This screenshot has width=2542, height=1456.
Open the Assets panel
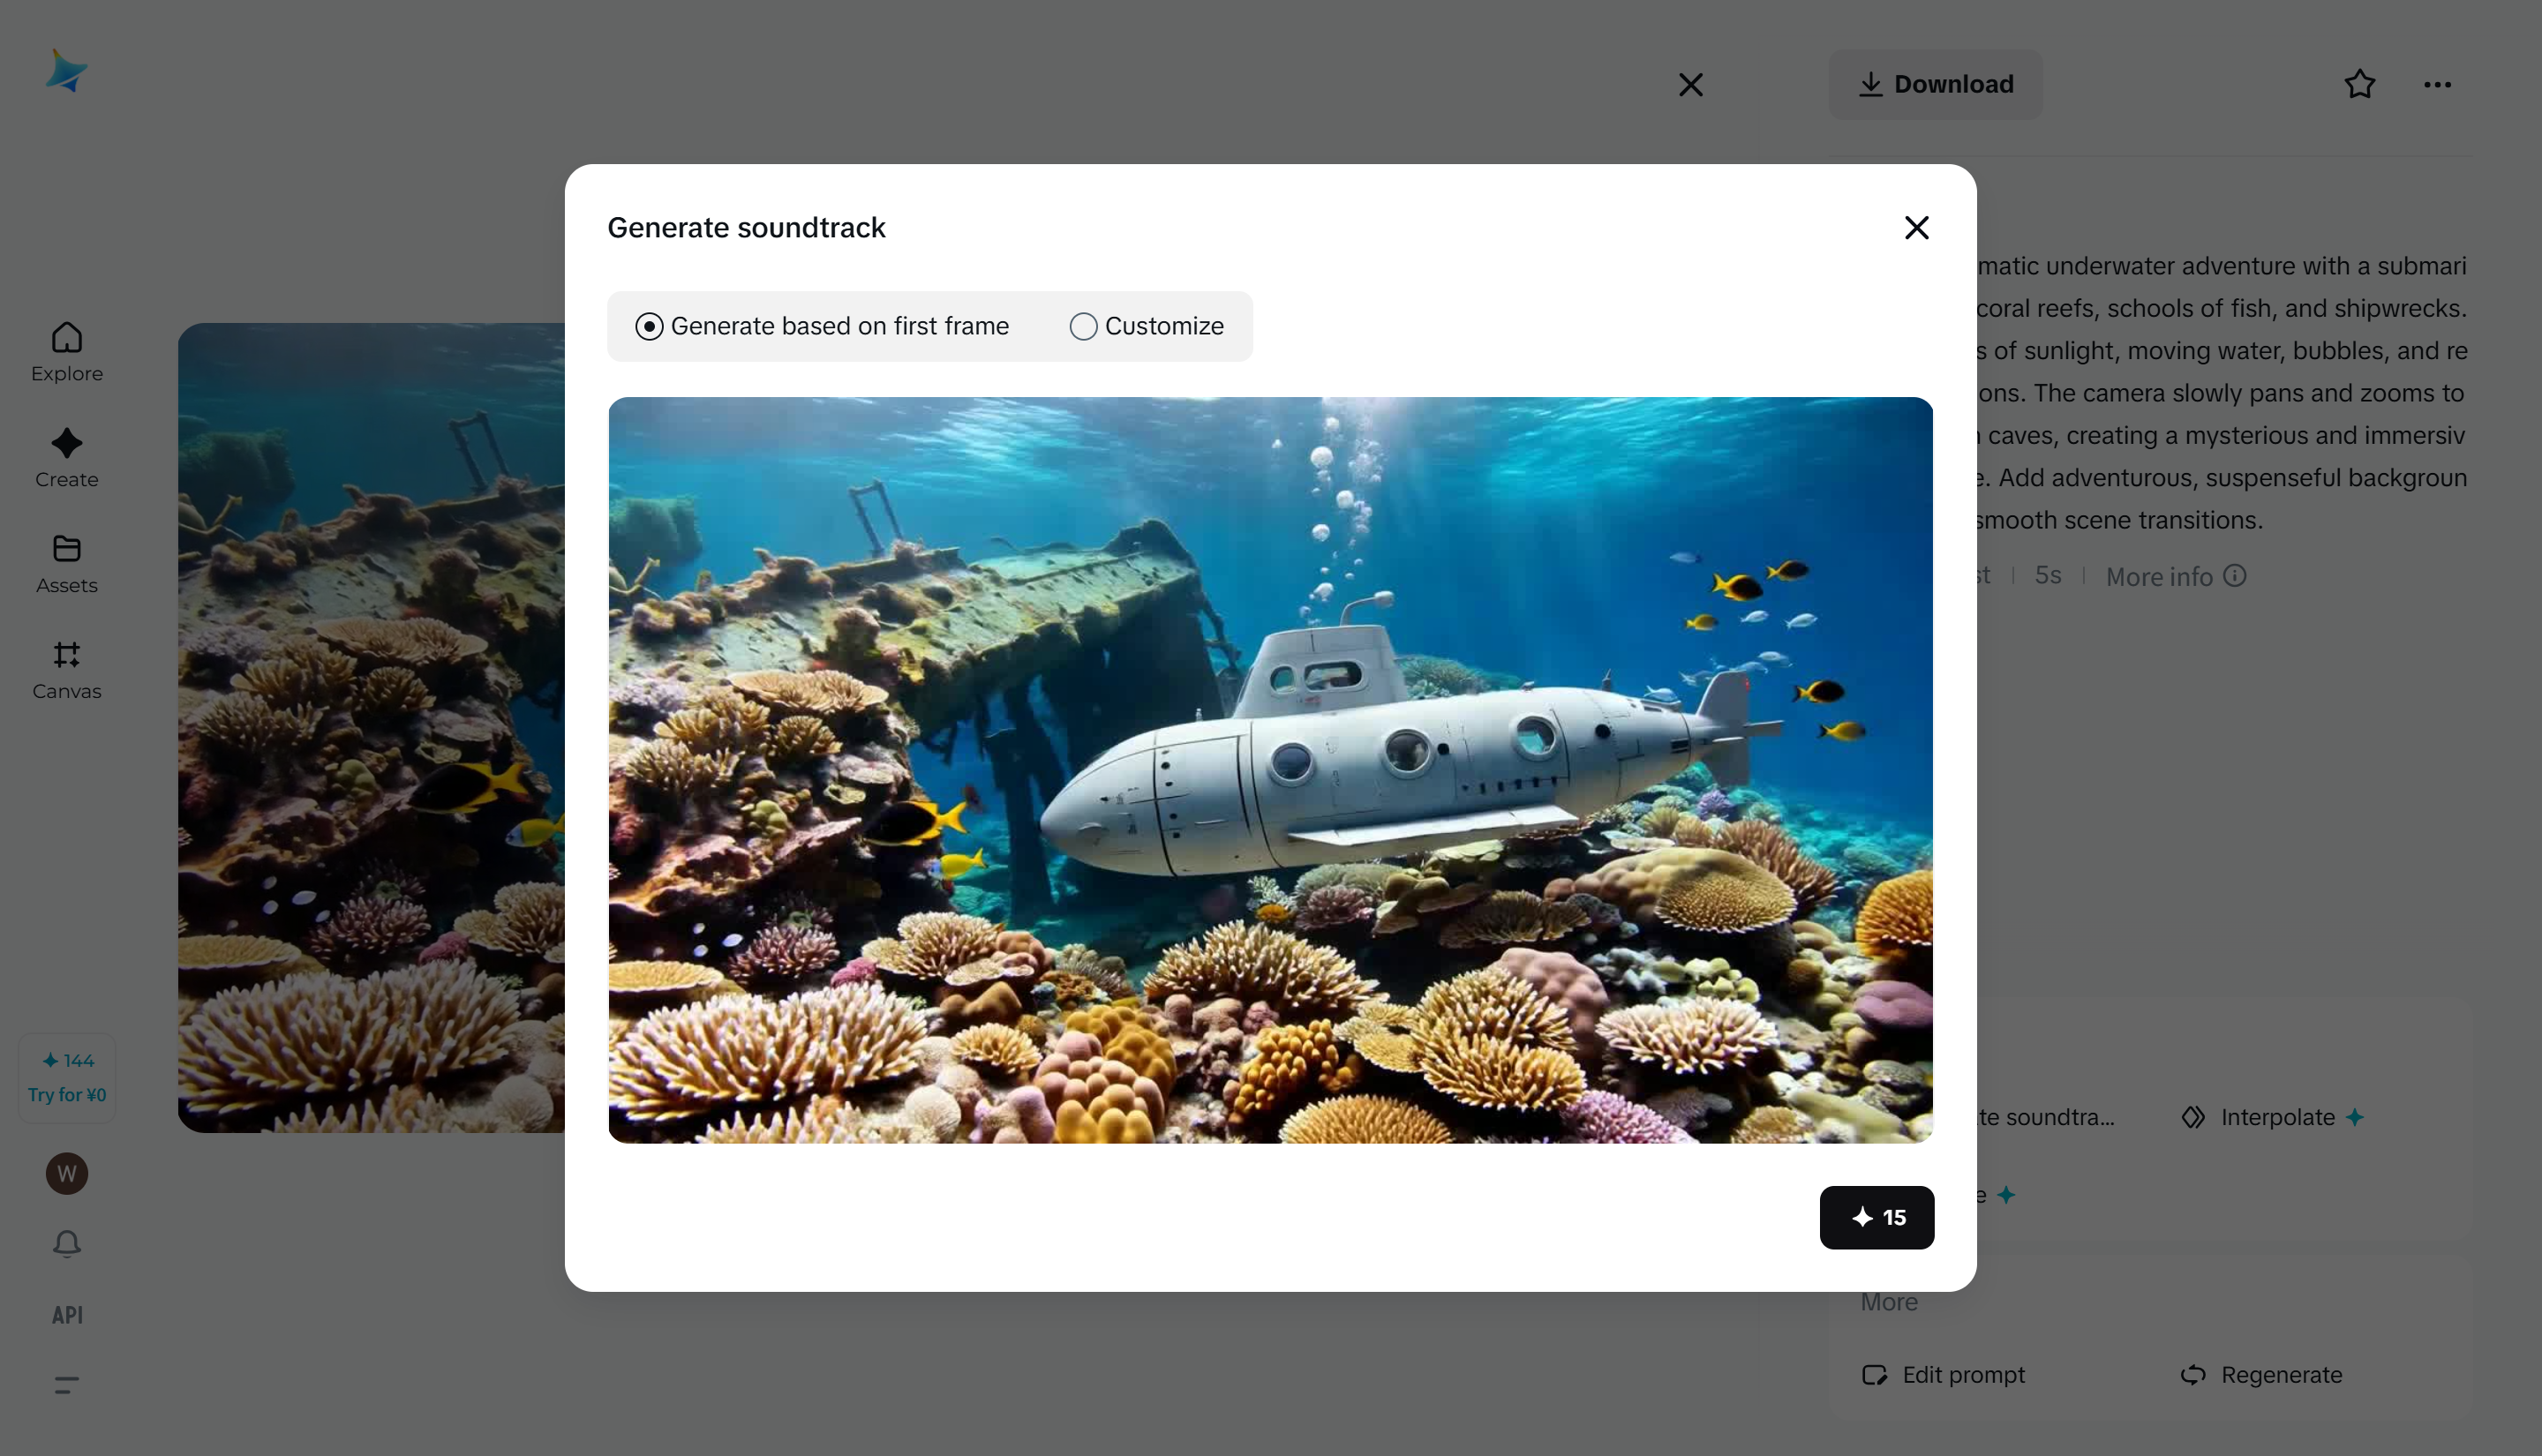tap(66, 564)
